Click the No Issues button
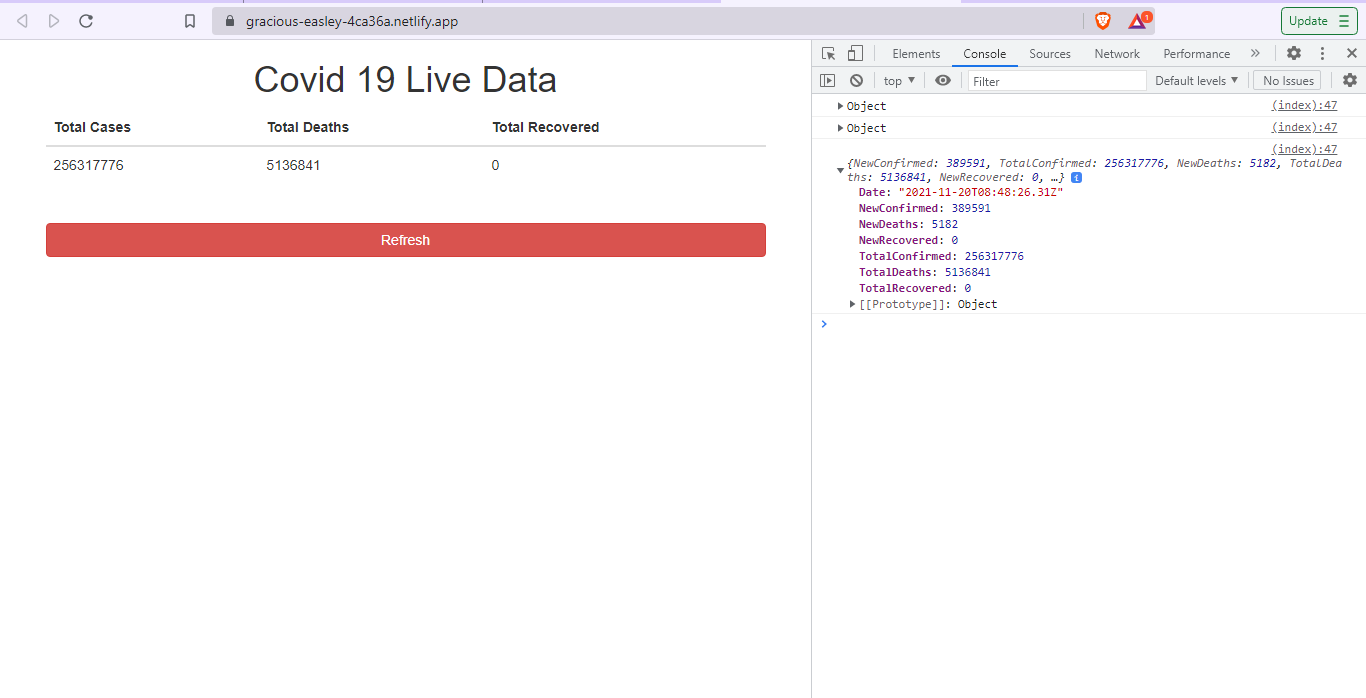1366x698 pixels. click(1287, 81)
